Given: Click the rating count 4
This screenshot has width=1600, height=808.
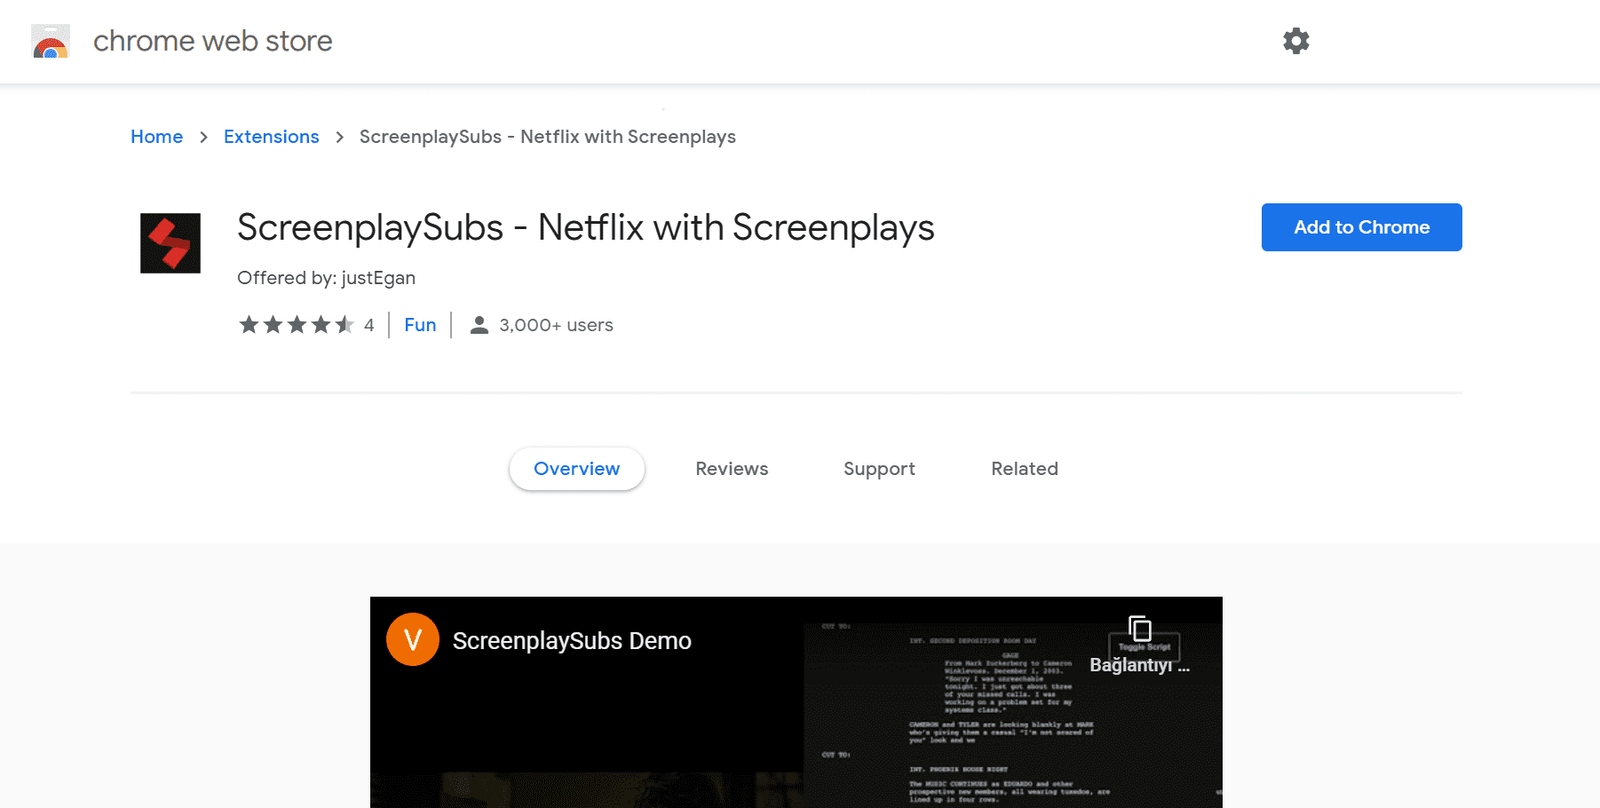Looking at the screenshot, I should click(x=369, y=325).
